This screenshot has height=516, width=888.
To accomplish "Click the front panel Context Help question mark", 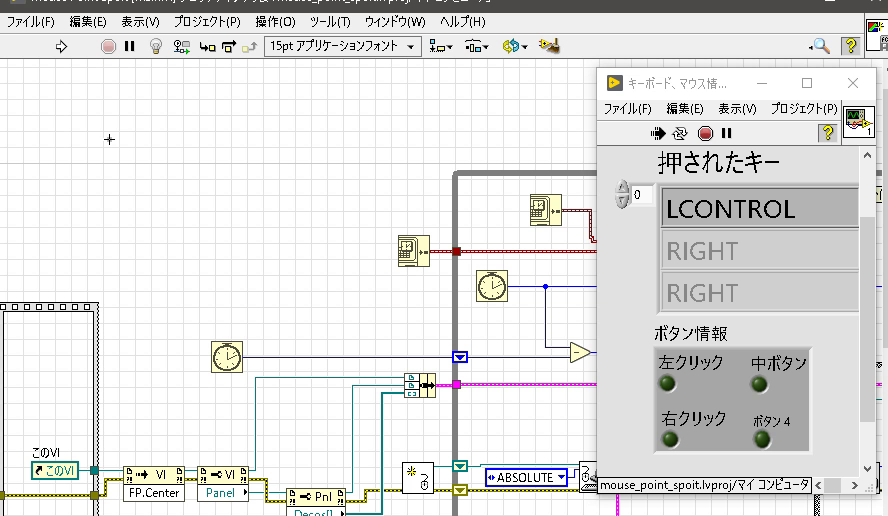I will pos(827,133).
